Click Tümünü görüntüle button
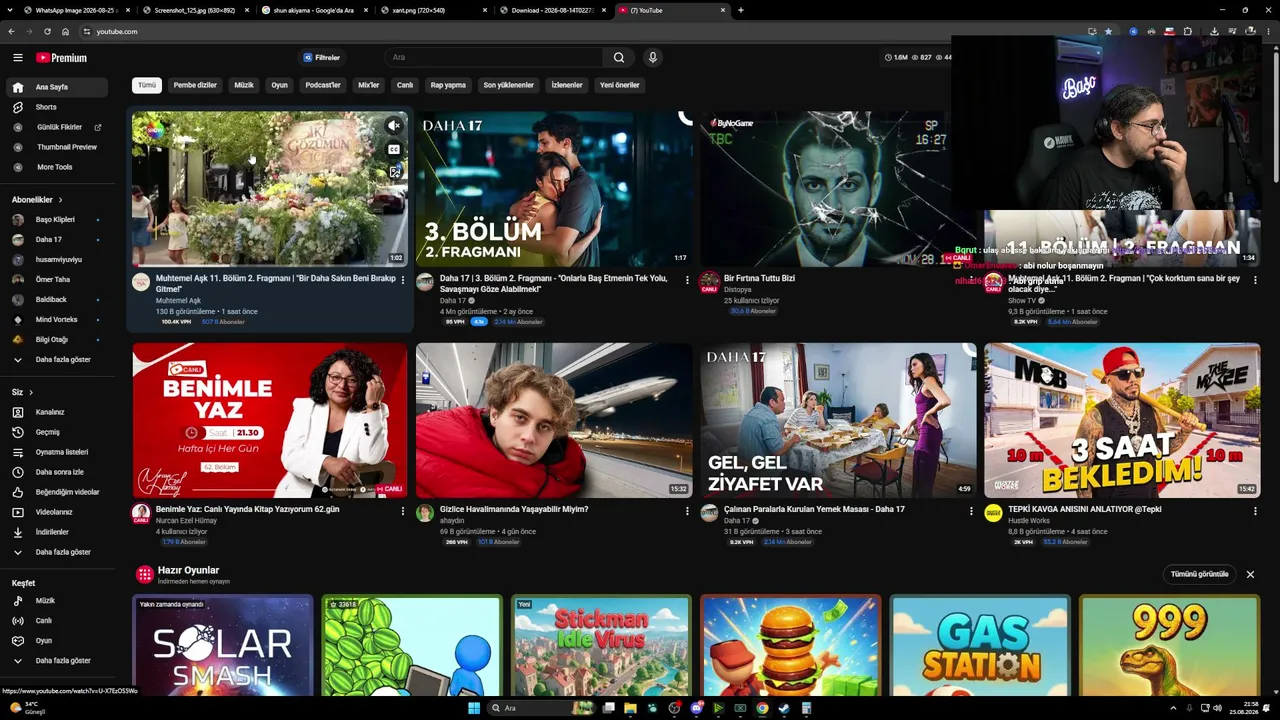1280x720 pixels. [1200, 574]
